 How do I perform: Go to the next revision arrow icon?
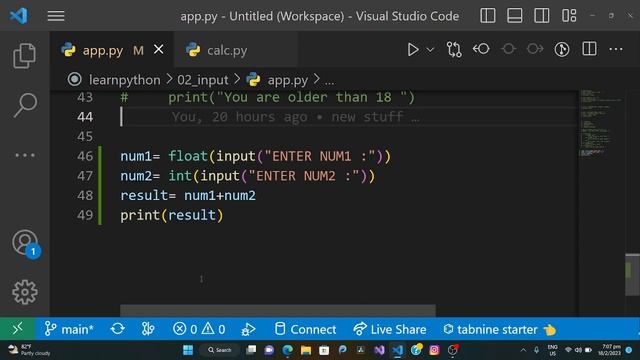click(x=535, y=49)
